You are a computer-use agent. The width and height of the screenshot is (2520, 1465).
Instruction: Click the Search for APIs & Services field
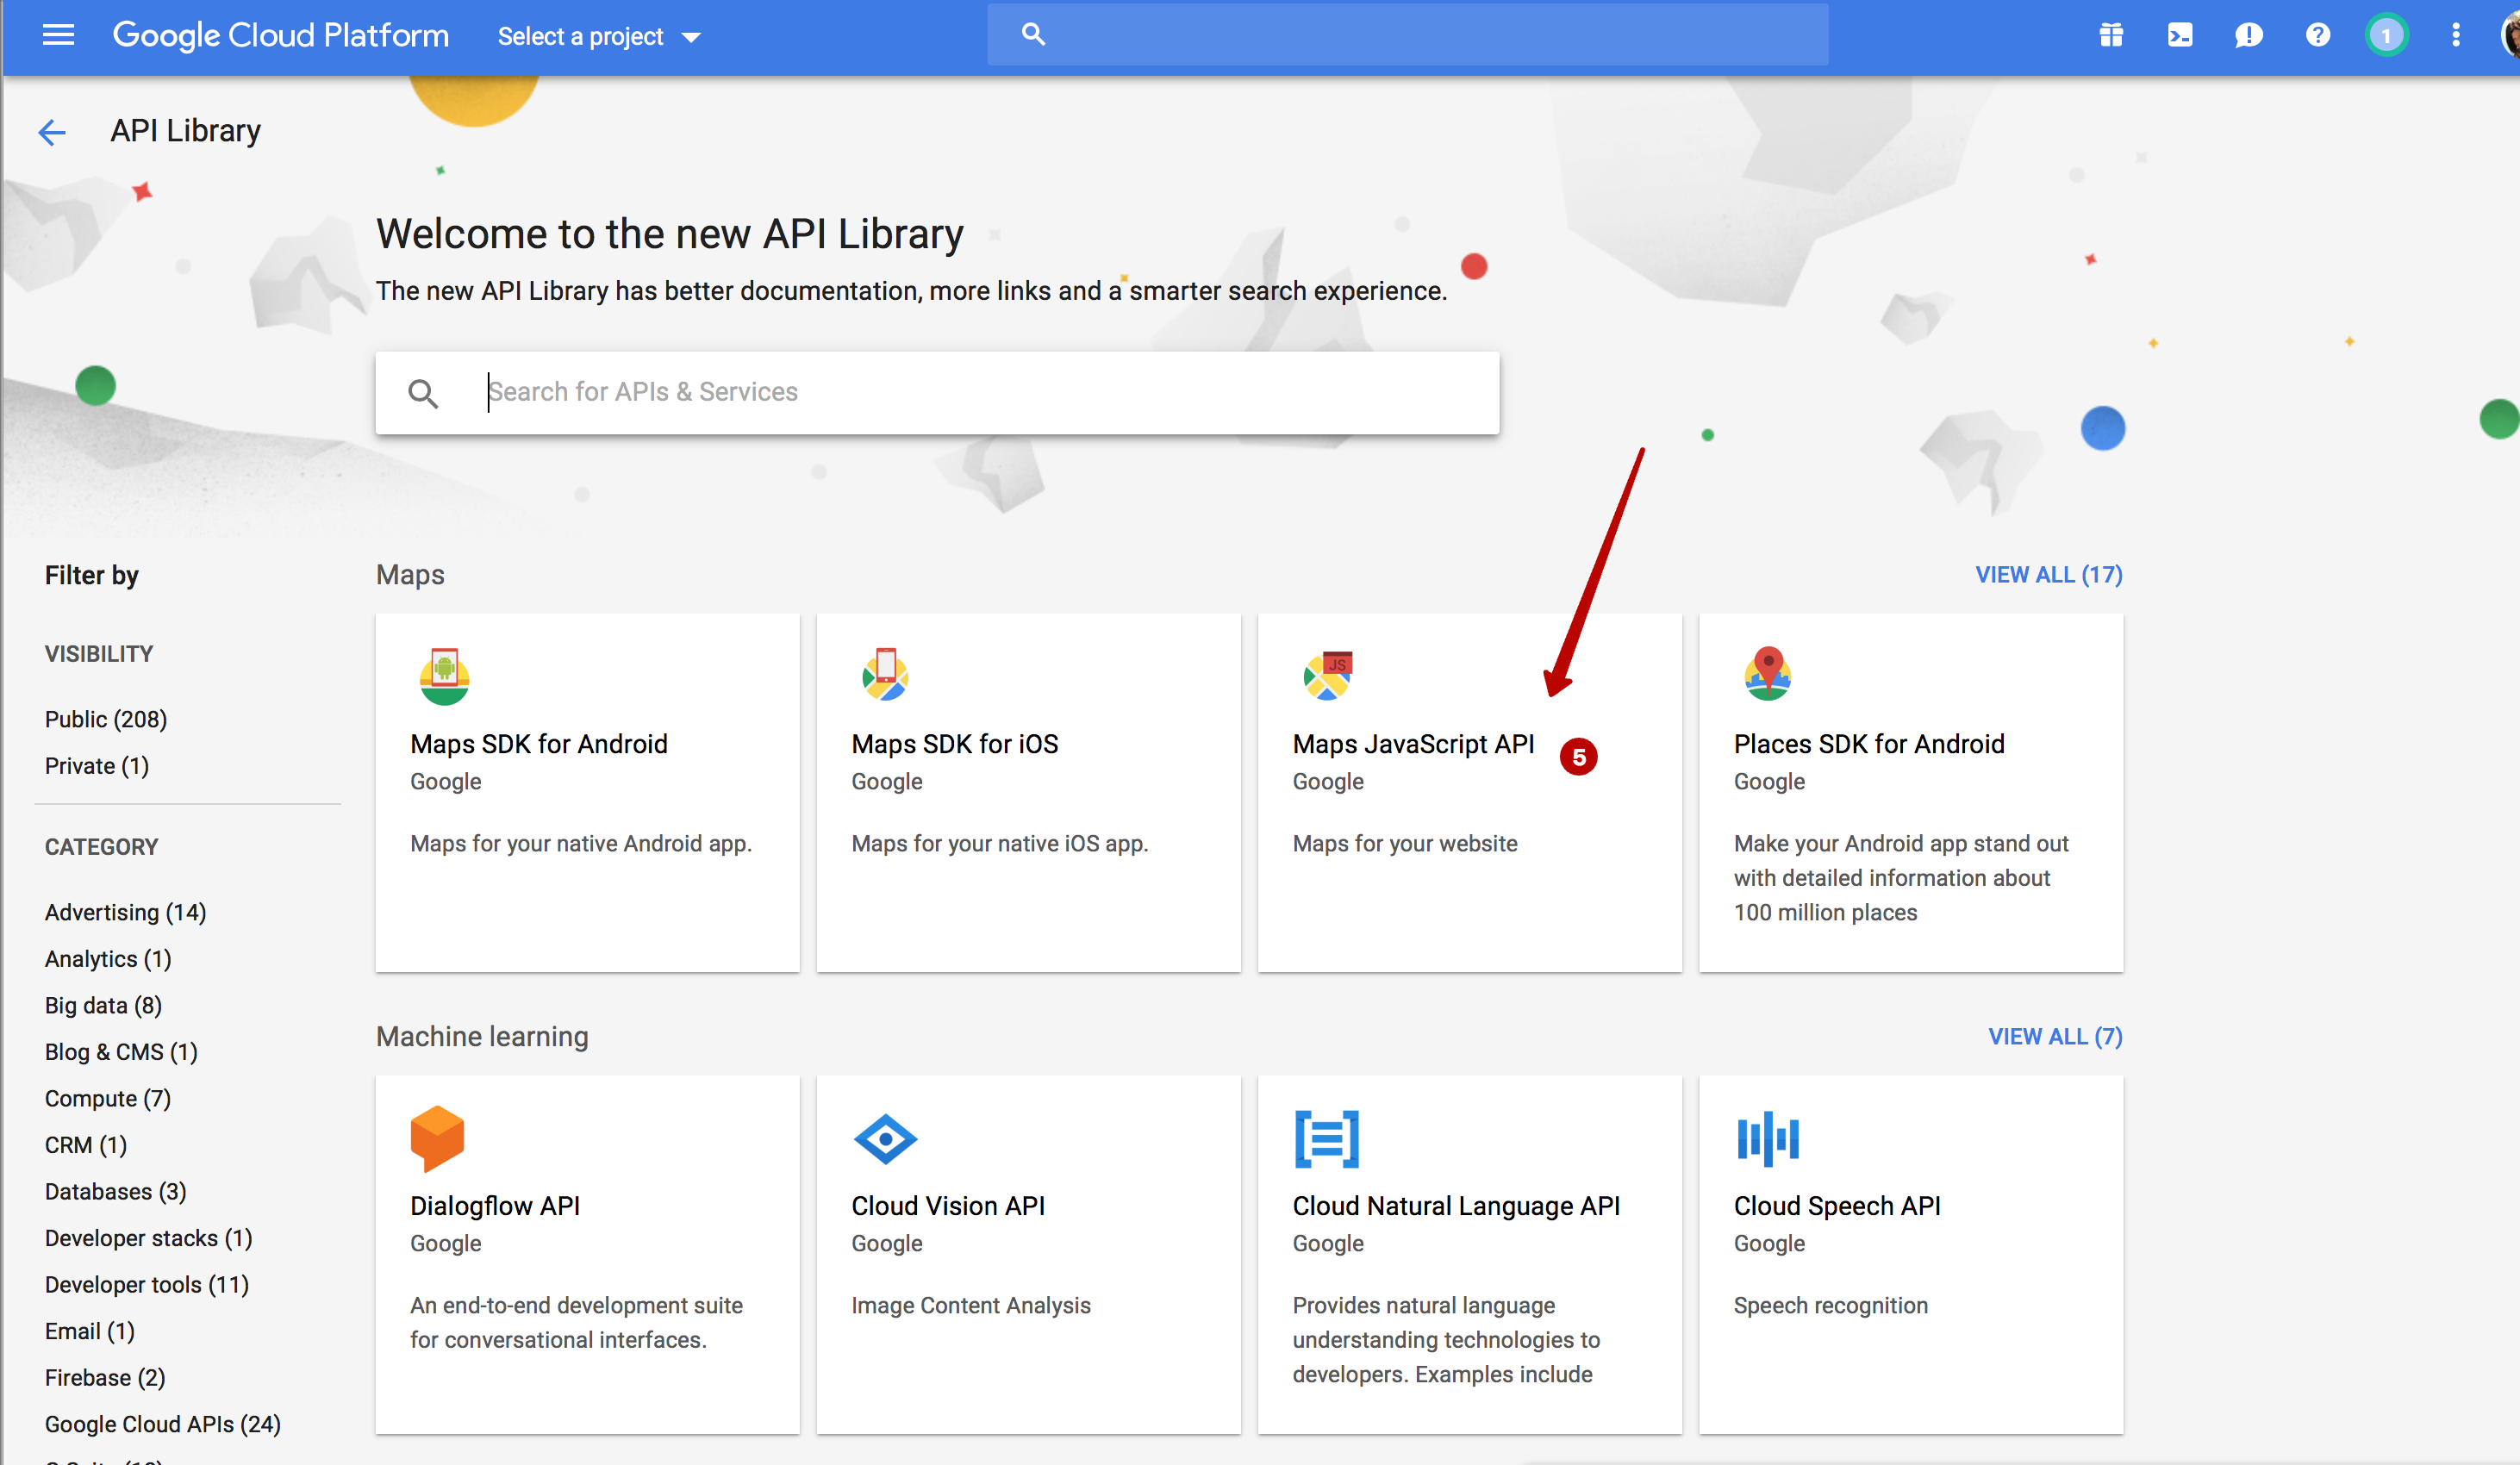(x=937, y=392)
